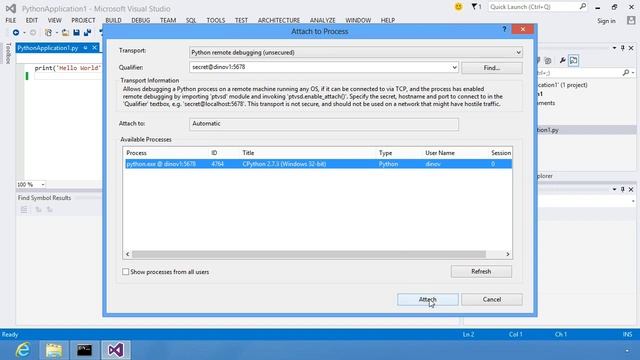The image size is (640, 360).
Task: Click the Attach to read-only Automatic field
Action: [324, 124]
